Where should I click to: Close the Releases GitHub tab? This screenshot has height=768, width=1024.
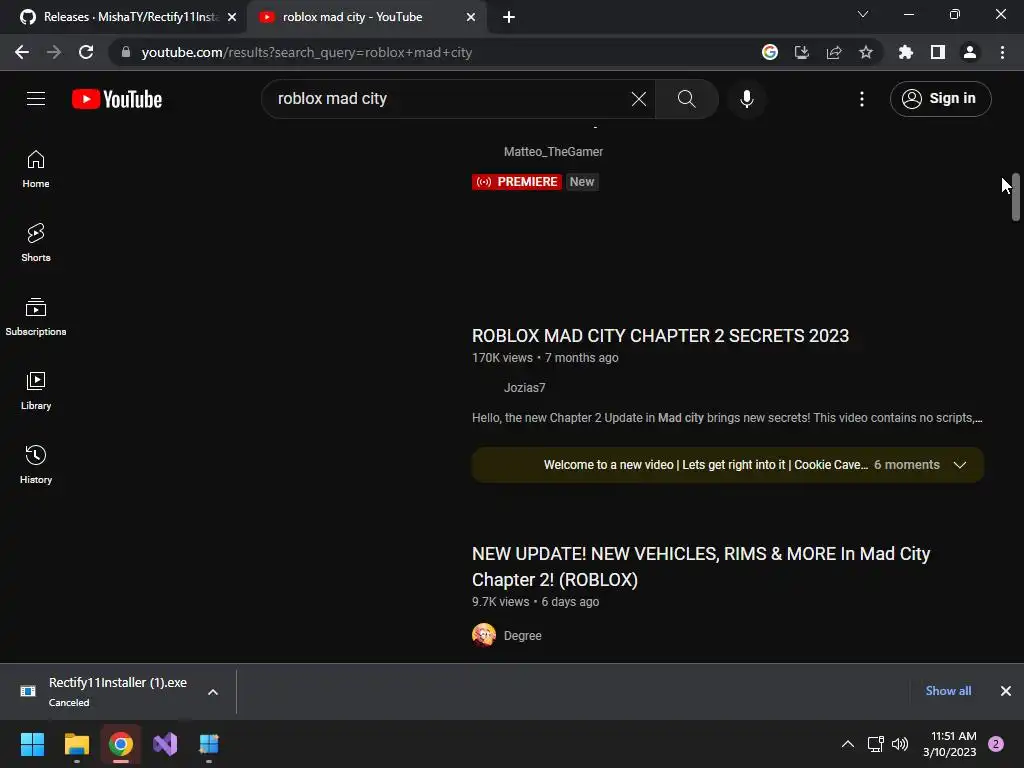(x=232, y=17)
